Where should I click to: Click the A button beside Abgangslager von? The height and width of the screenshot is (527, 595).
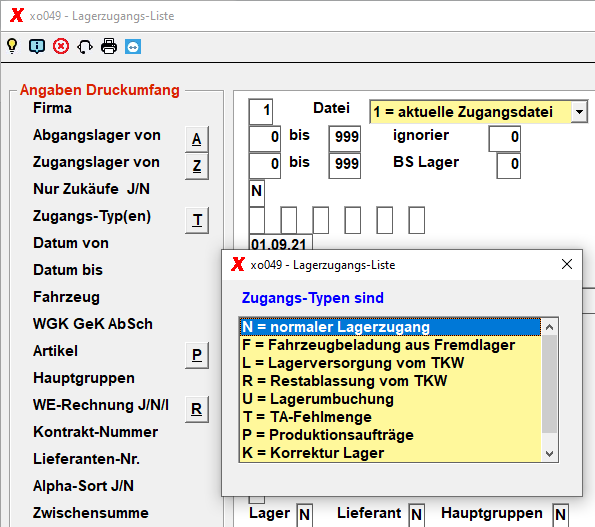[197, 139]
